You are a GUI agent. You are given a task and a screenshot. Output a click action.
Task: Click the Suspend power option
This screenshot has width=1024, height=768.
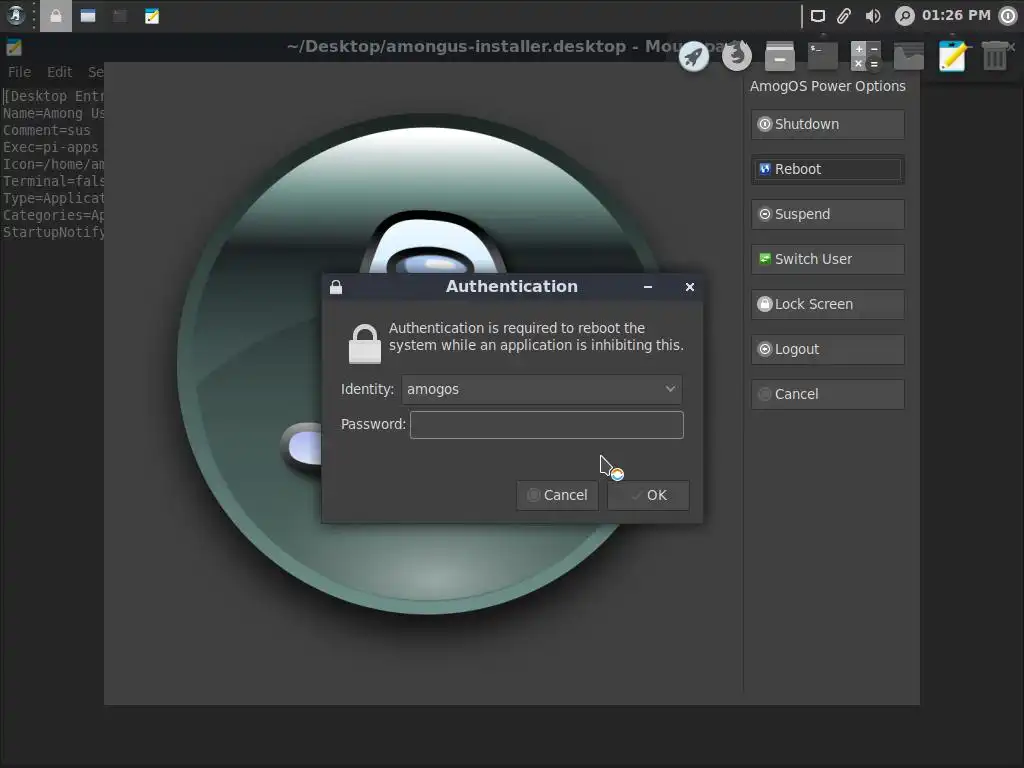pos(827,214)
